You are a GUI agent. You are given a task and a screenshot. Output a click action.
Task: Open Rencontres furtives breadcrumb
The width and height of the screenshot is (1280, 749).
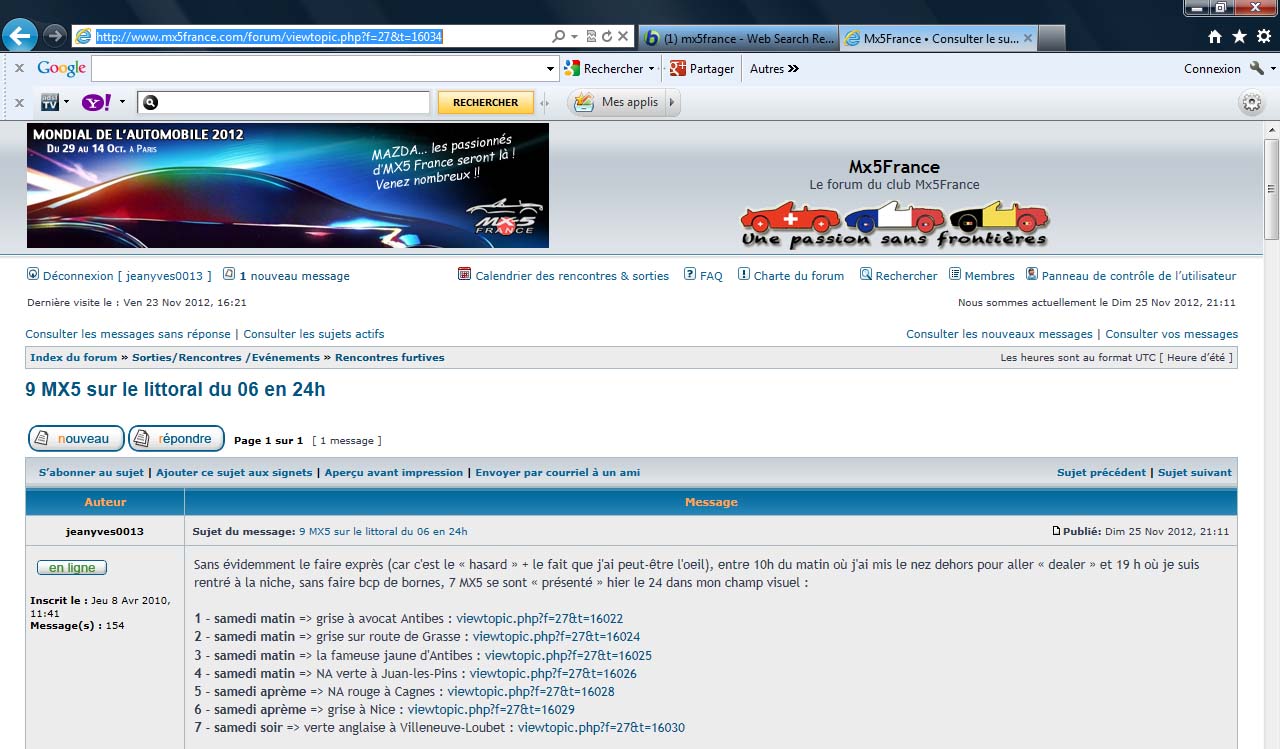[390, 357]
